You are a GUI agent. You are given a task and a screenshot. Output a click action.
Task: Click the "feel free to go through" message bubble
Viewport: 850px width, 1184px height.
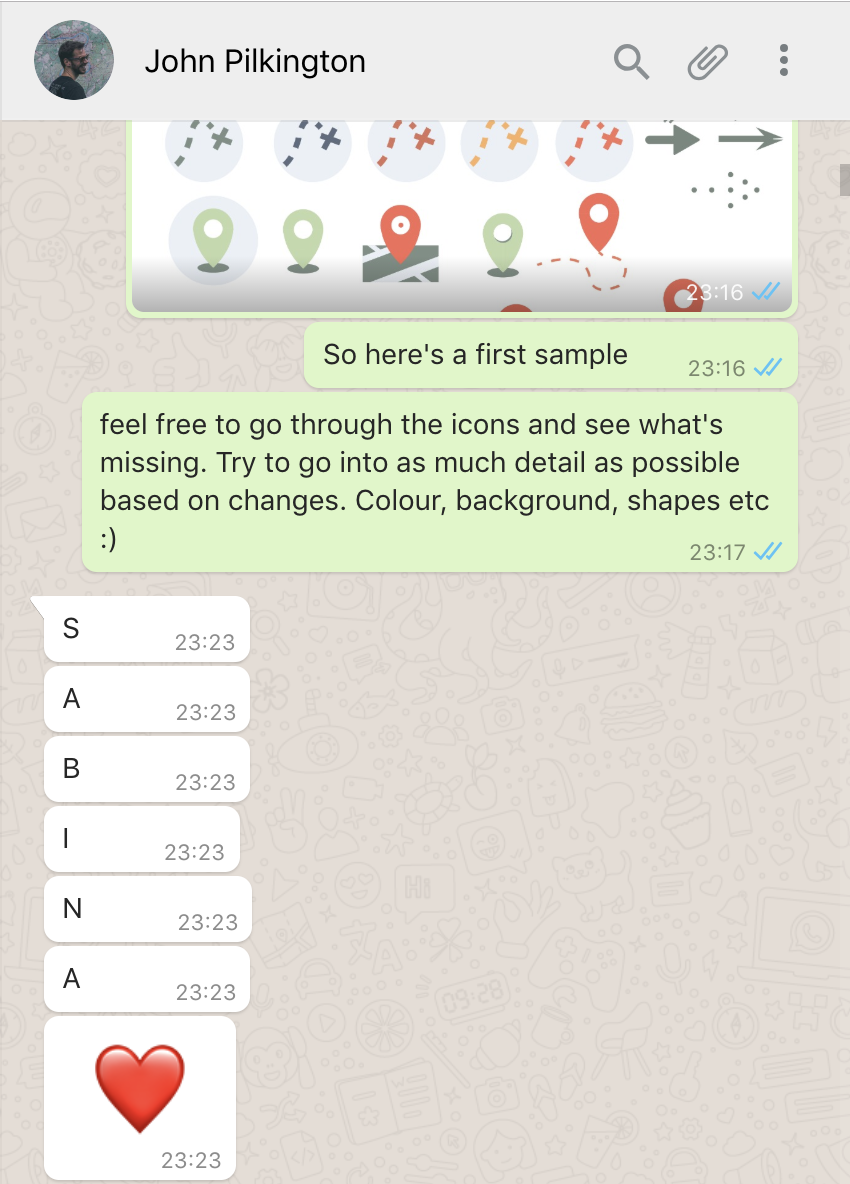[439, 482]
